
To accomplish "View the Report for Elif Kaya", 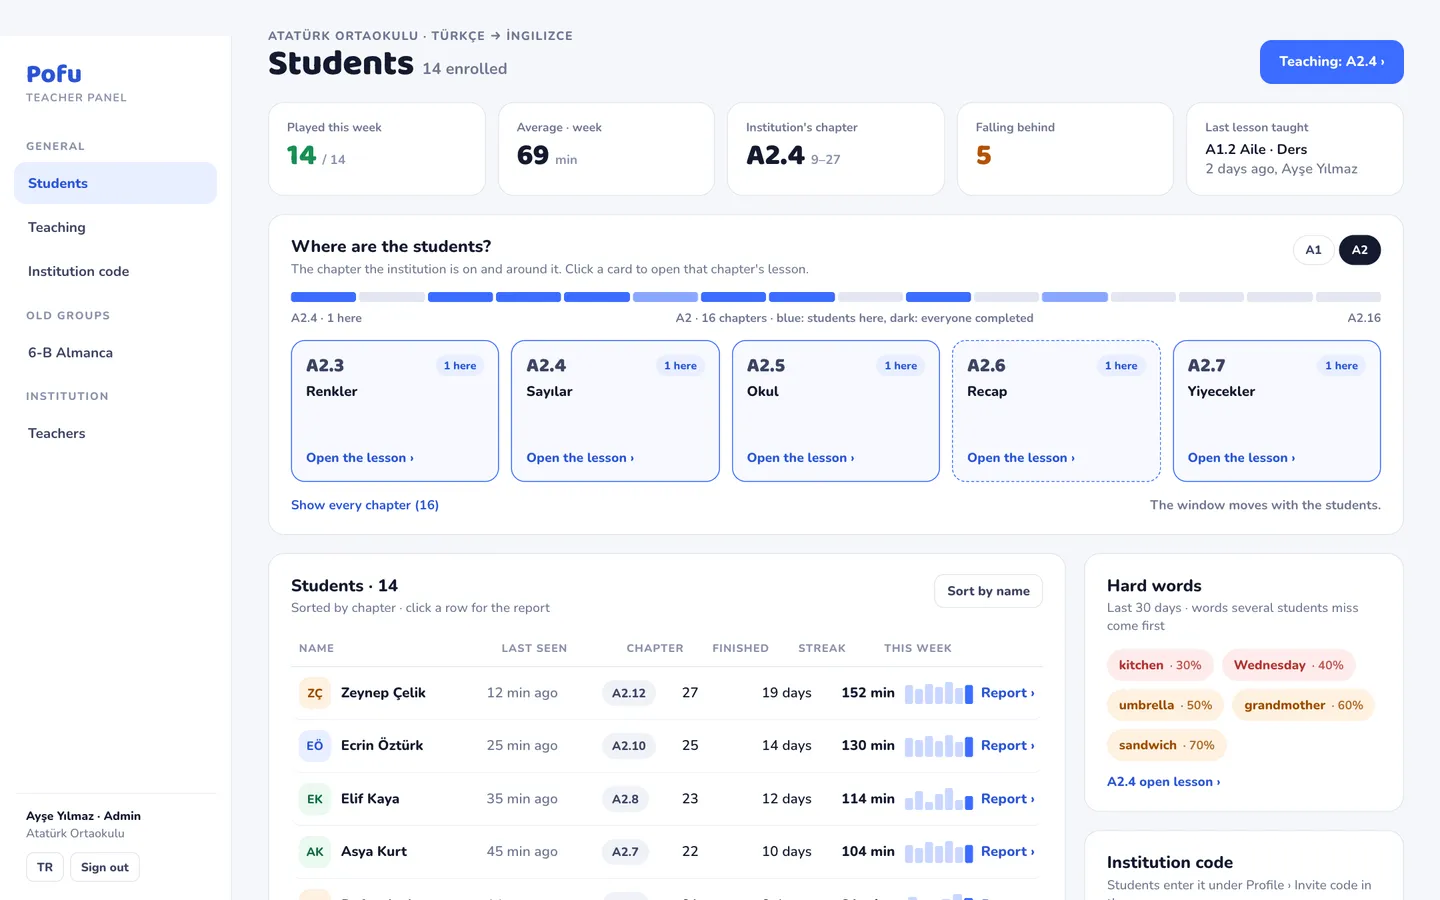I will (1008, 799).
